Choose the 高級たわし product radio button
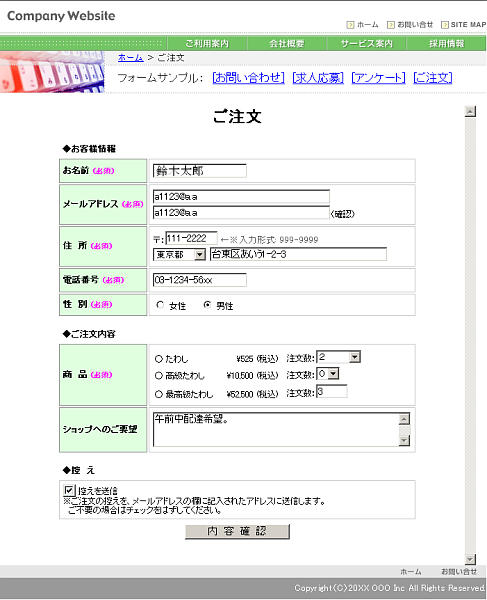 click(159, 376)
